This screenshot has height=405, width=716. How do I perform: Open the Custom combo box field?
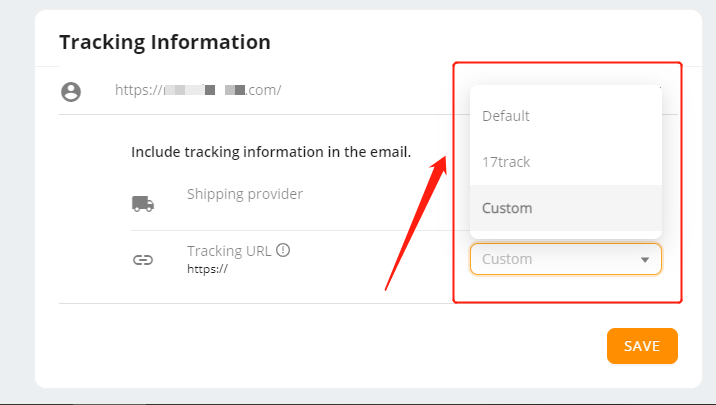point(566,259)
